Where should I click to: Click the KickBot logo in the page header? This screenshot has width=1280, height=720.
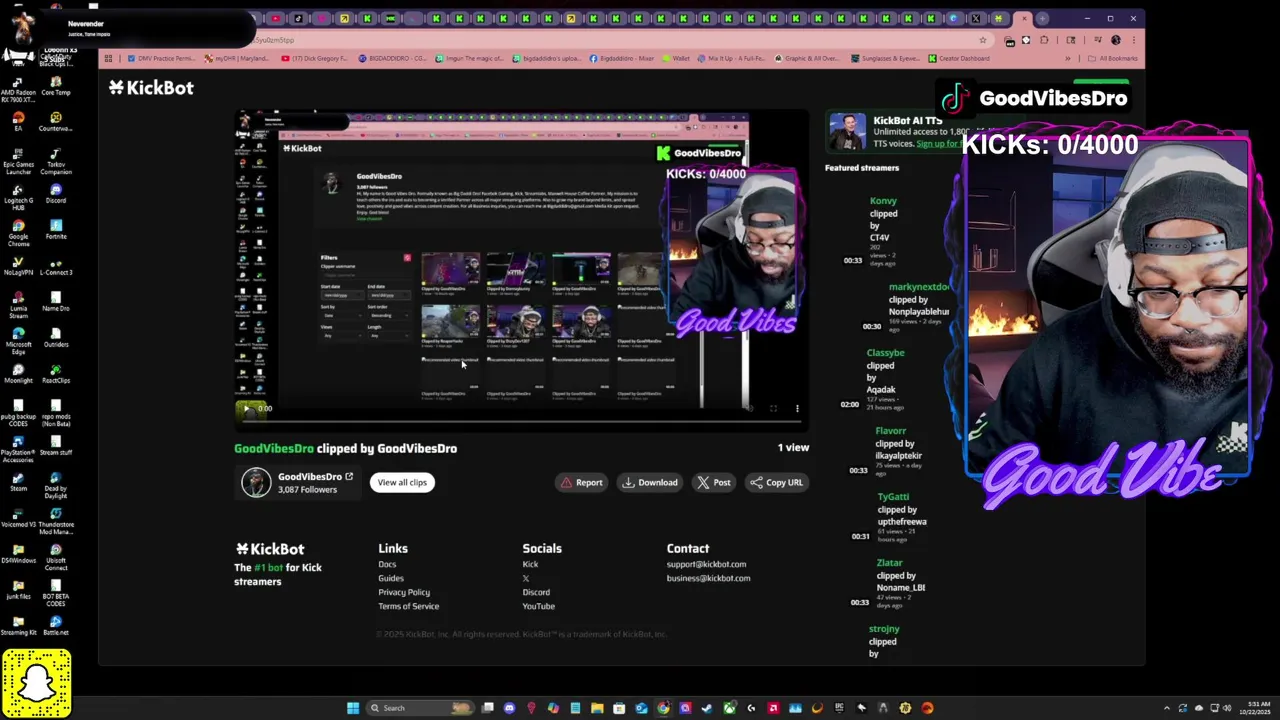pos(151,88)
